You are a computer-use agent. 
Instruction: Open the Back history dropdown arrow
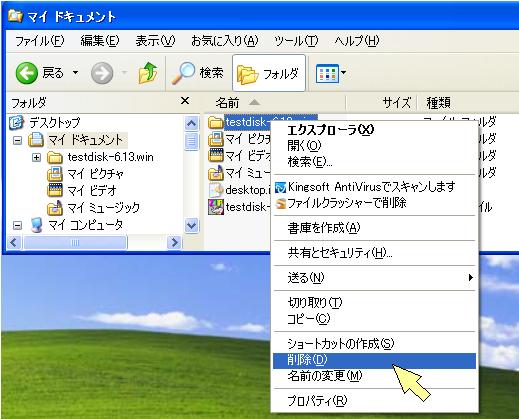coord(76,72)
